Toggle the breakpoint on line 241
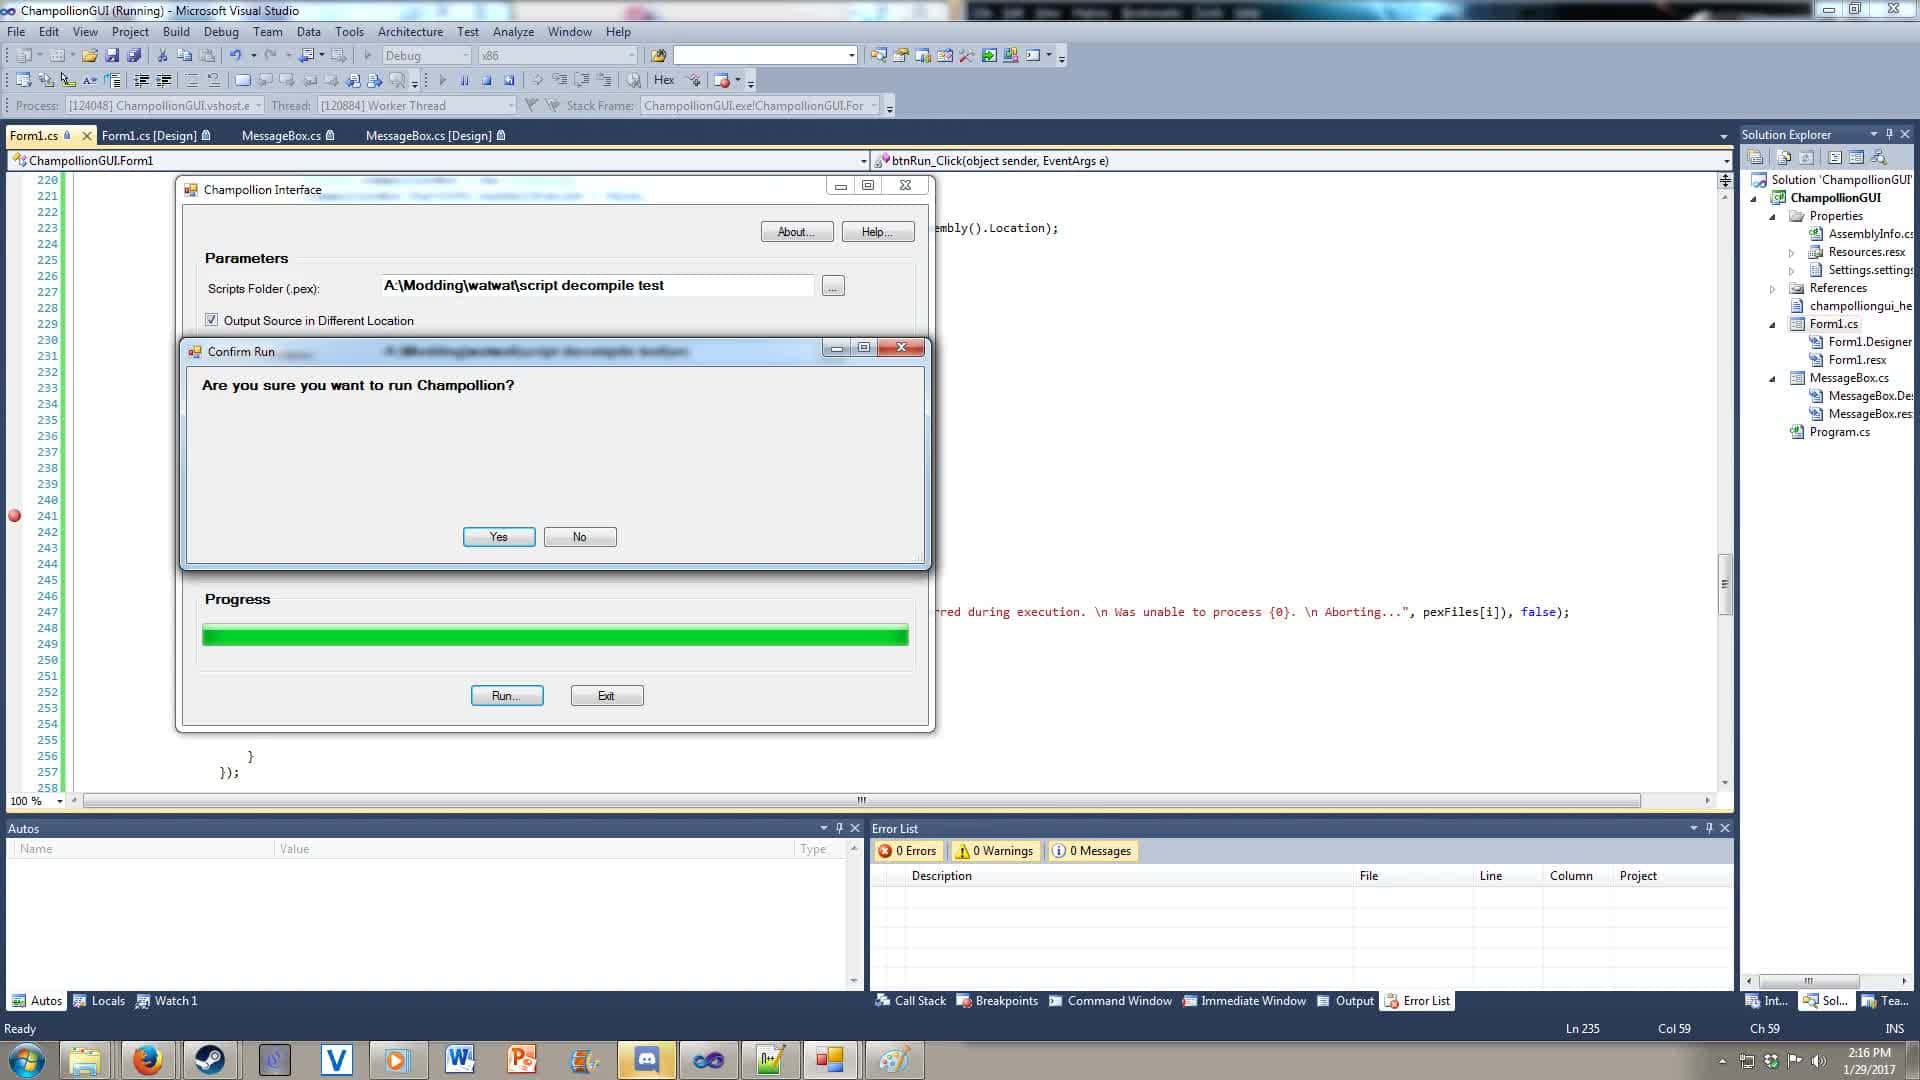Screen dimensions: 1920x1080 coord(14,516)
